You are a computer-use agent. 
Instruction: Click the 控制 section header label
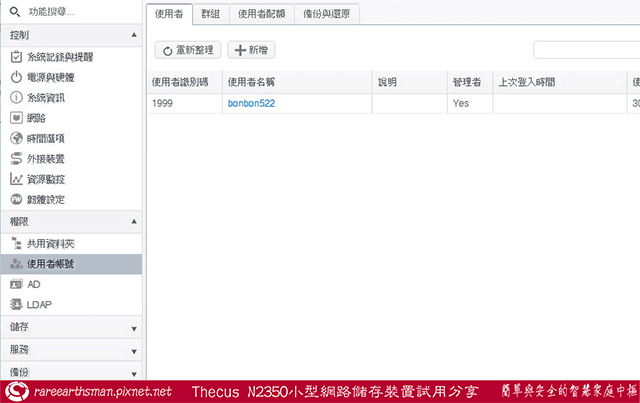click(20, 35)
